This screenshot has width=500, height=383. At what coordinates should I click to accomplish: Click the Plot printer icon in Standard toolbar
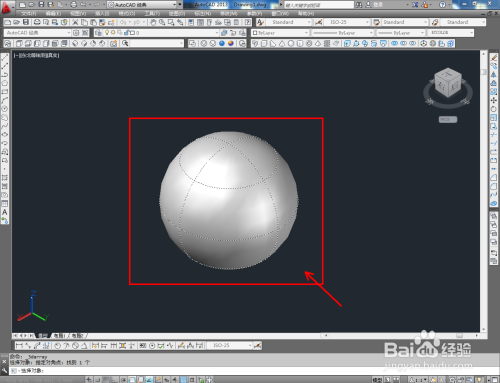37,22
